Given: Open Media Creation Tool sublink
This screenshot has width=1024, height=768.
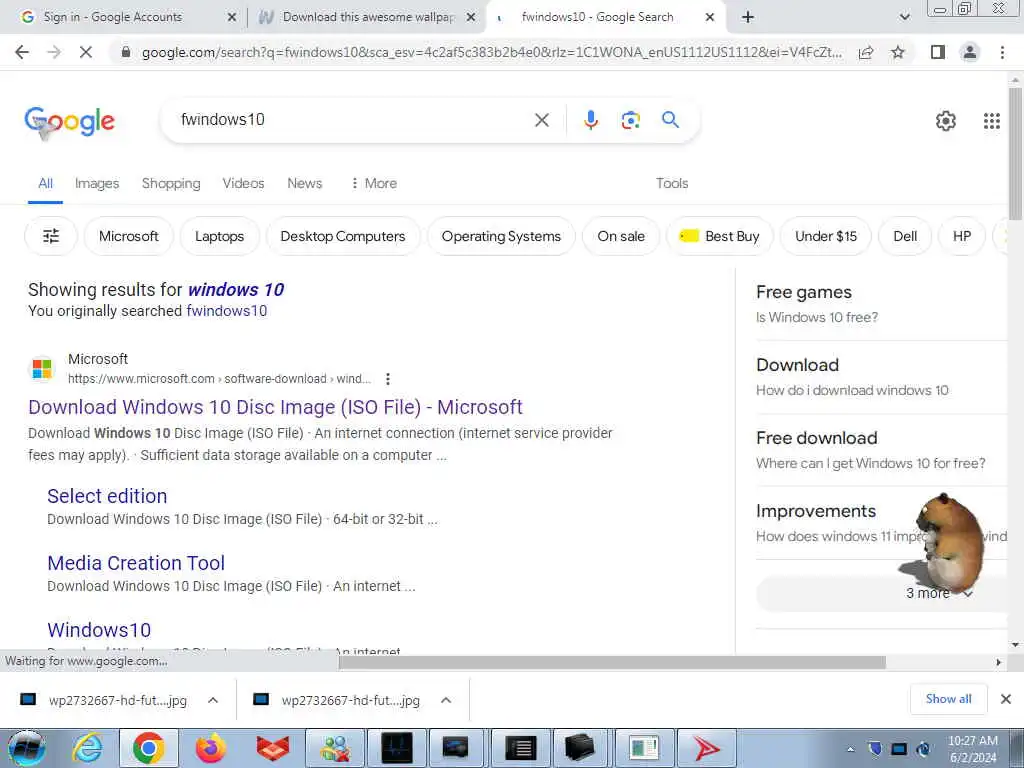Looking at the screenshot, I should 136,563.
